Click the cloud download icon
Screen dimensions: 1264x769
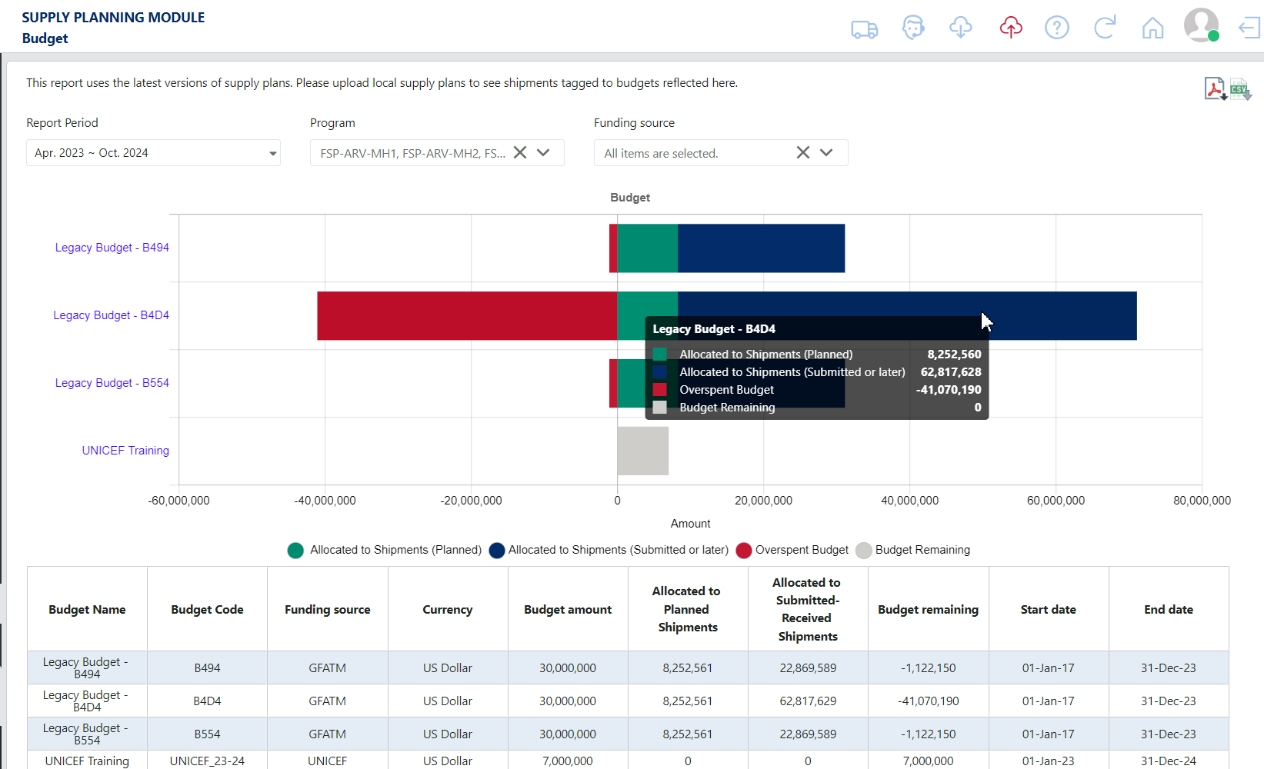(960, 27)
